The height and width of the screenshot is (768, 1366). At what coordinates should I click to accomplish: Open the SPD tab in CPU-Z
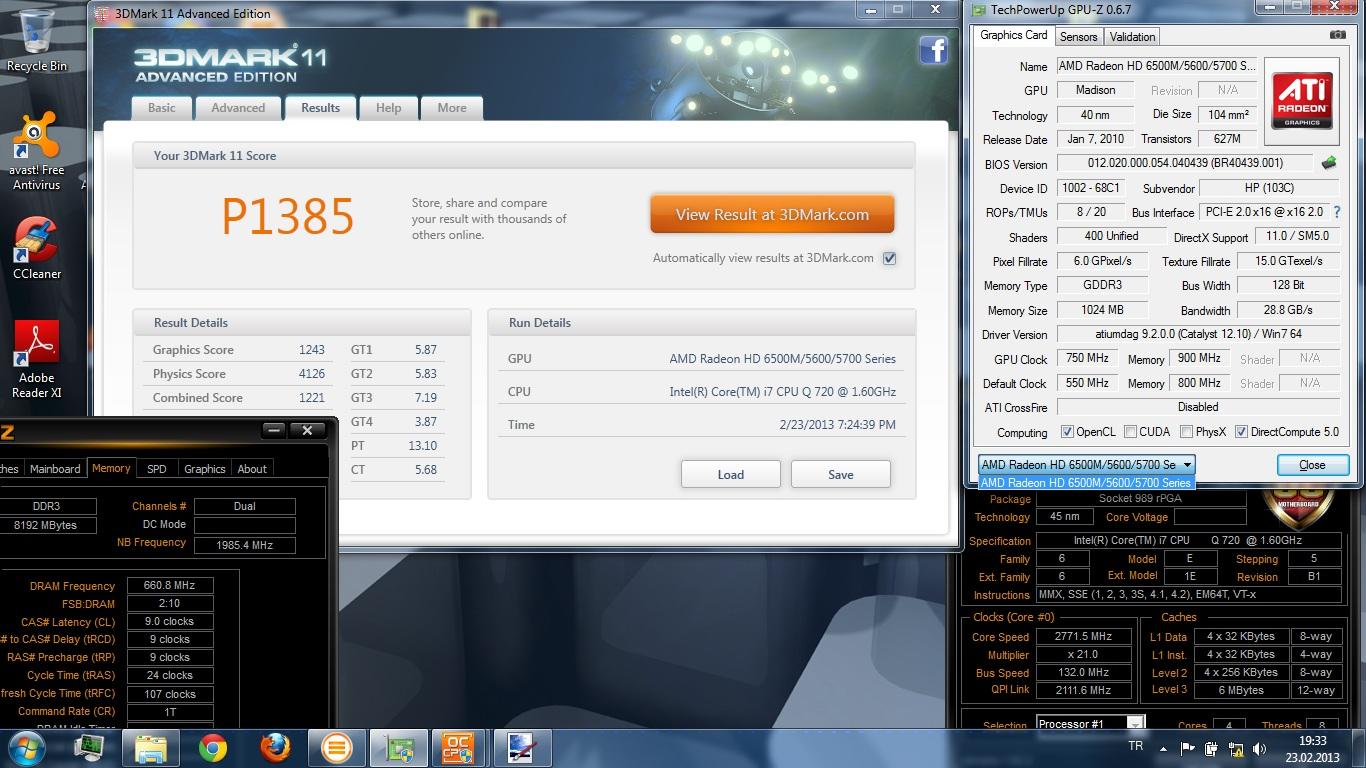(x=157, y=469)
